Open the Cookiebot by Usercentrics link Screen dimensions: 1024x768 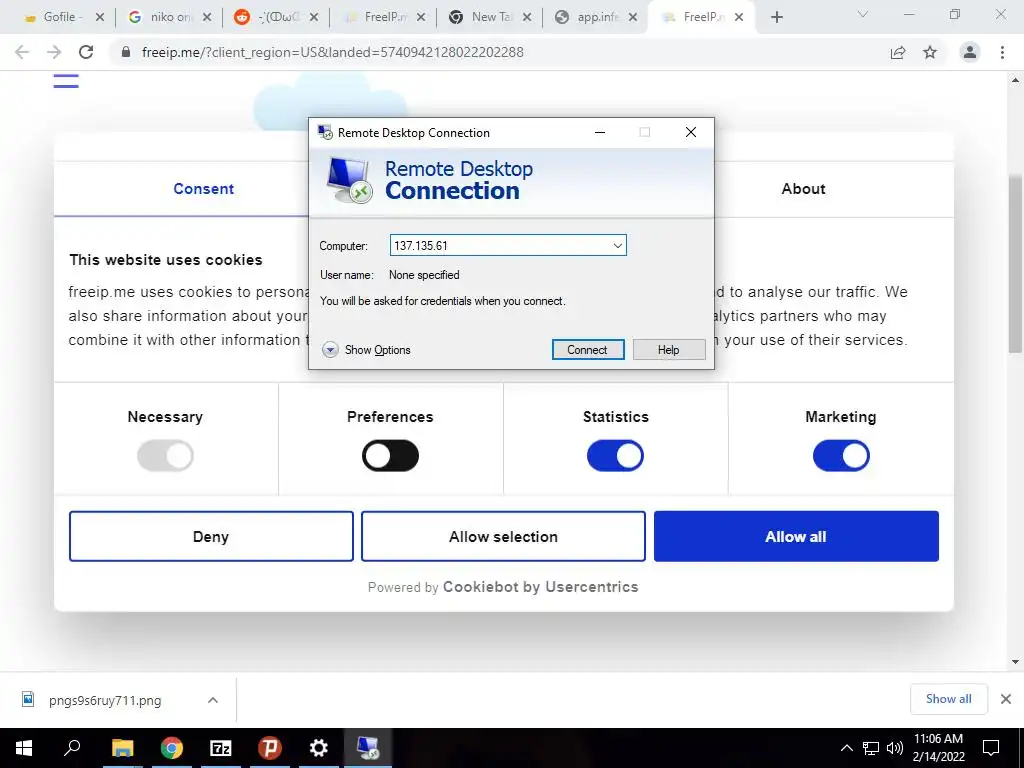(540, 586)
